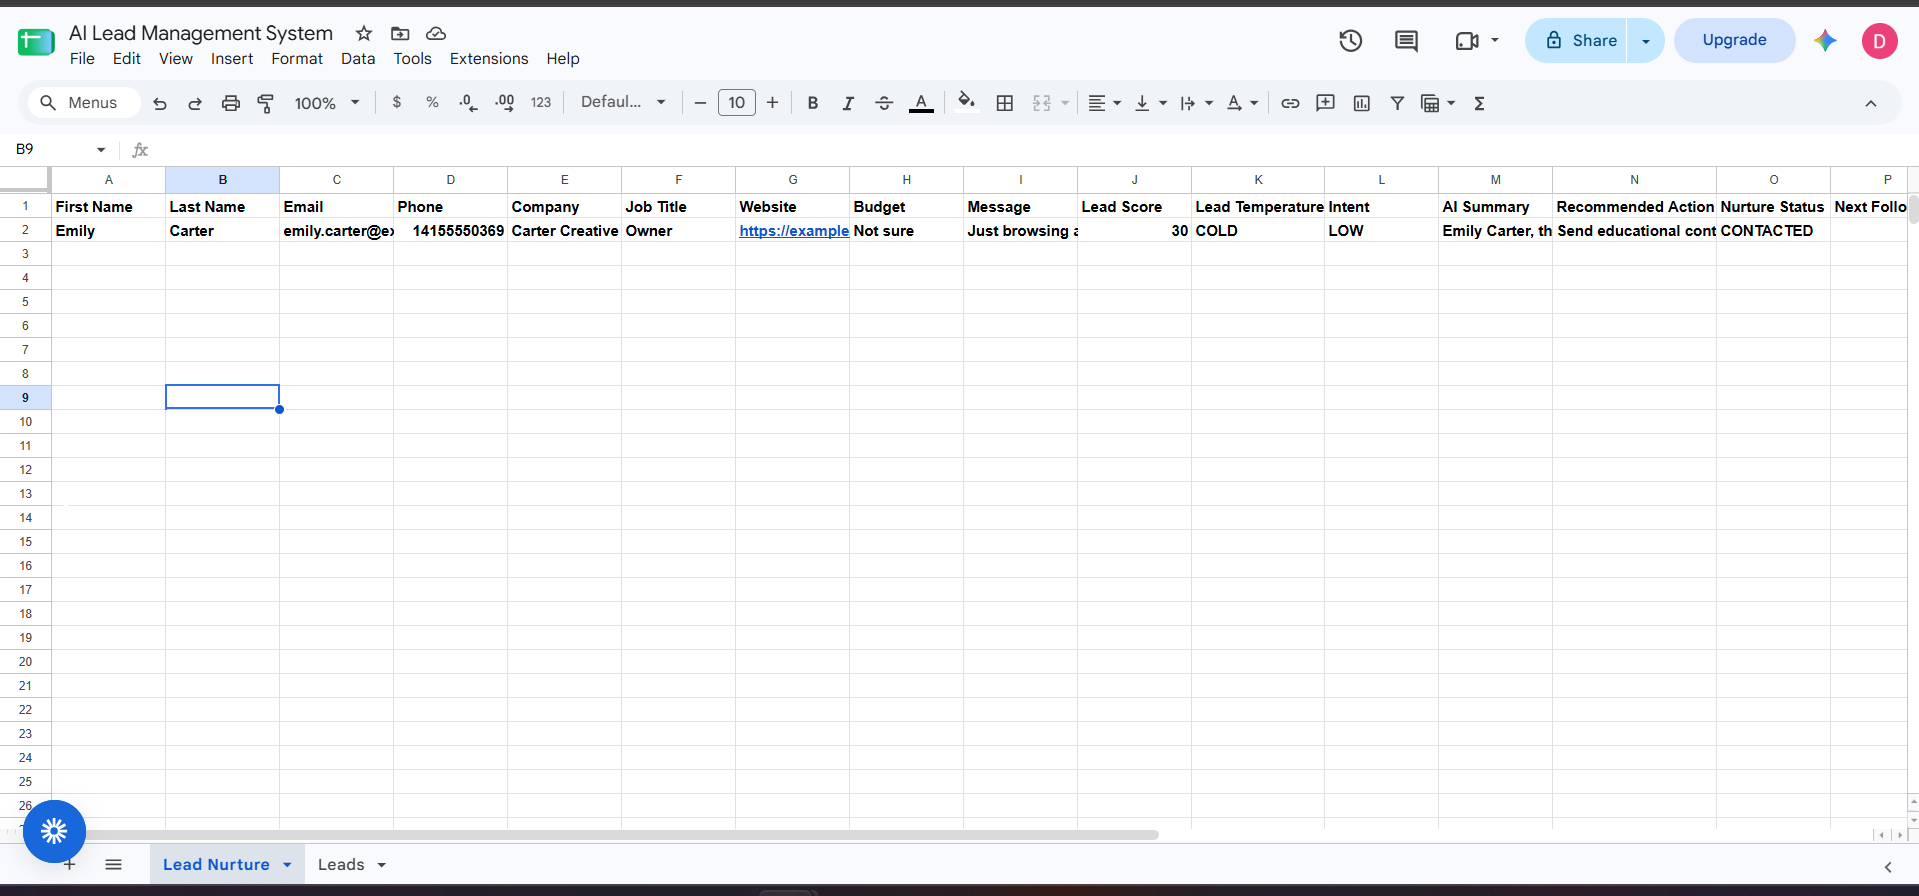Viewport: 1919px width, 896px height.
Task: Open the https://example website link
Action: tap(794, 231)
